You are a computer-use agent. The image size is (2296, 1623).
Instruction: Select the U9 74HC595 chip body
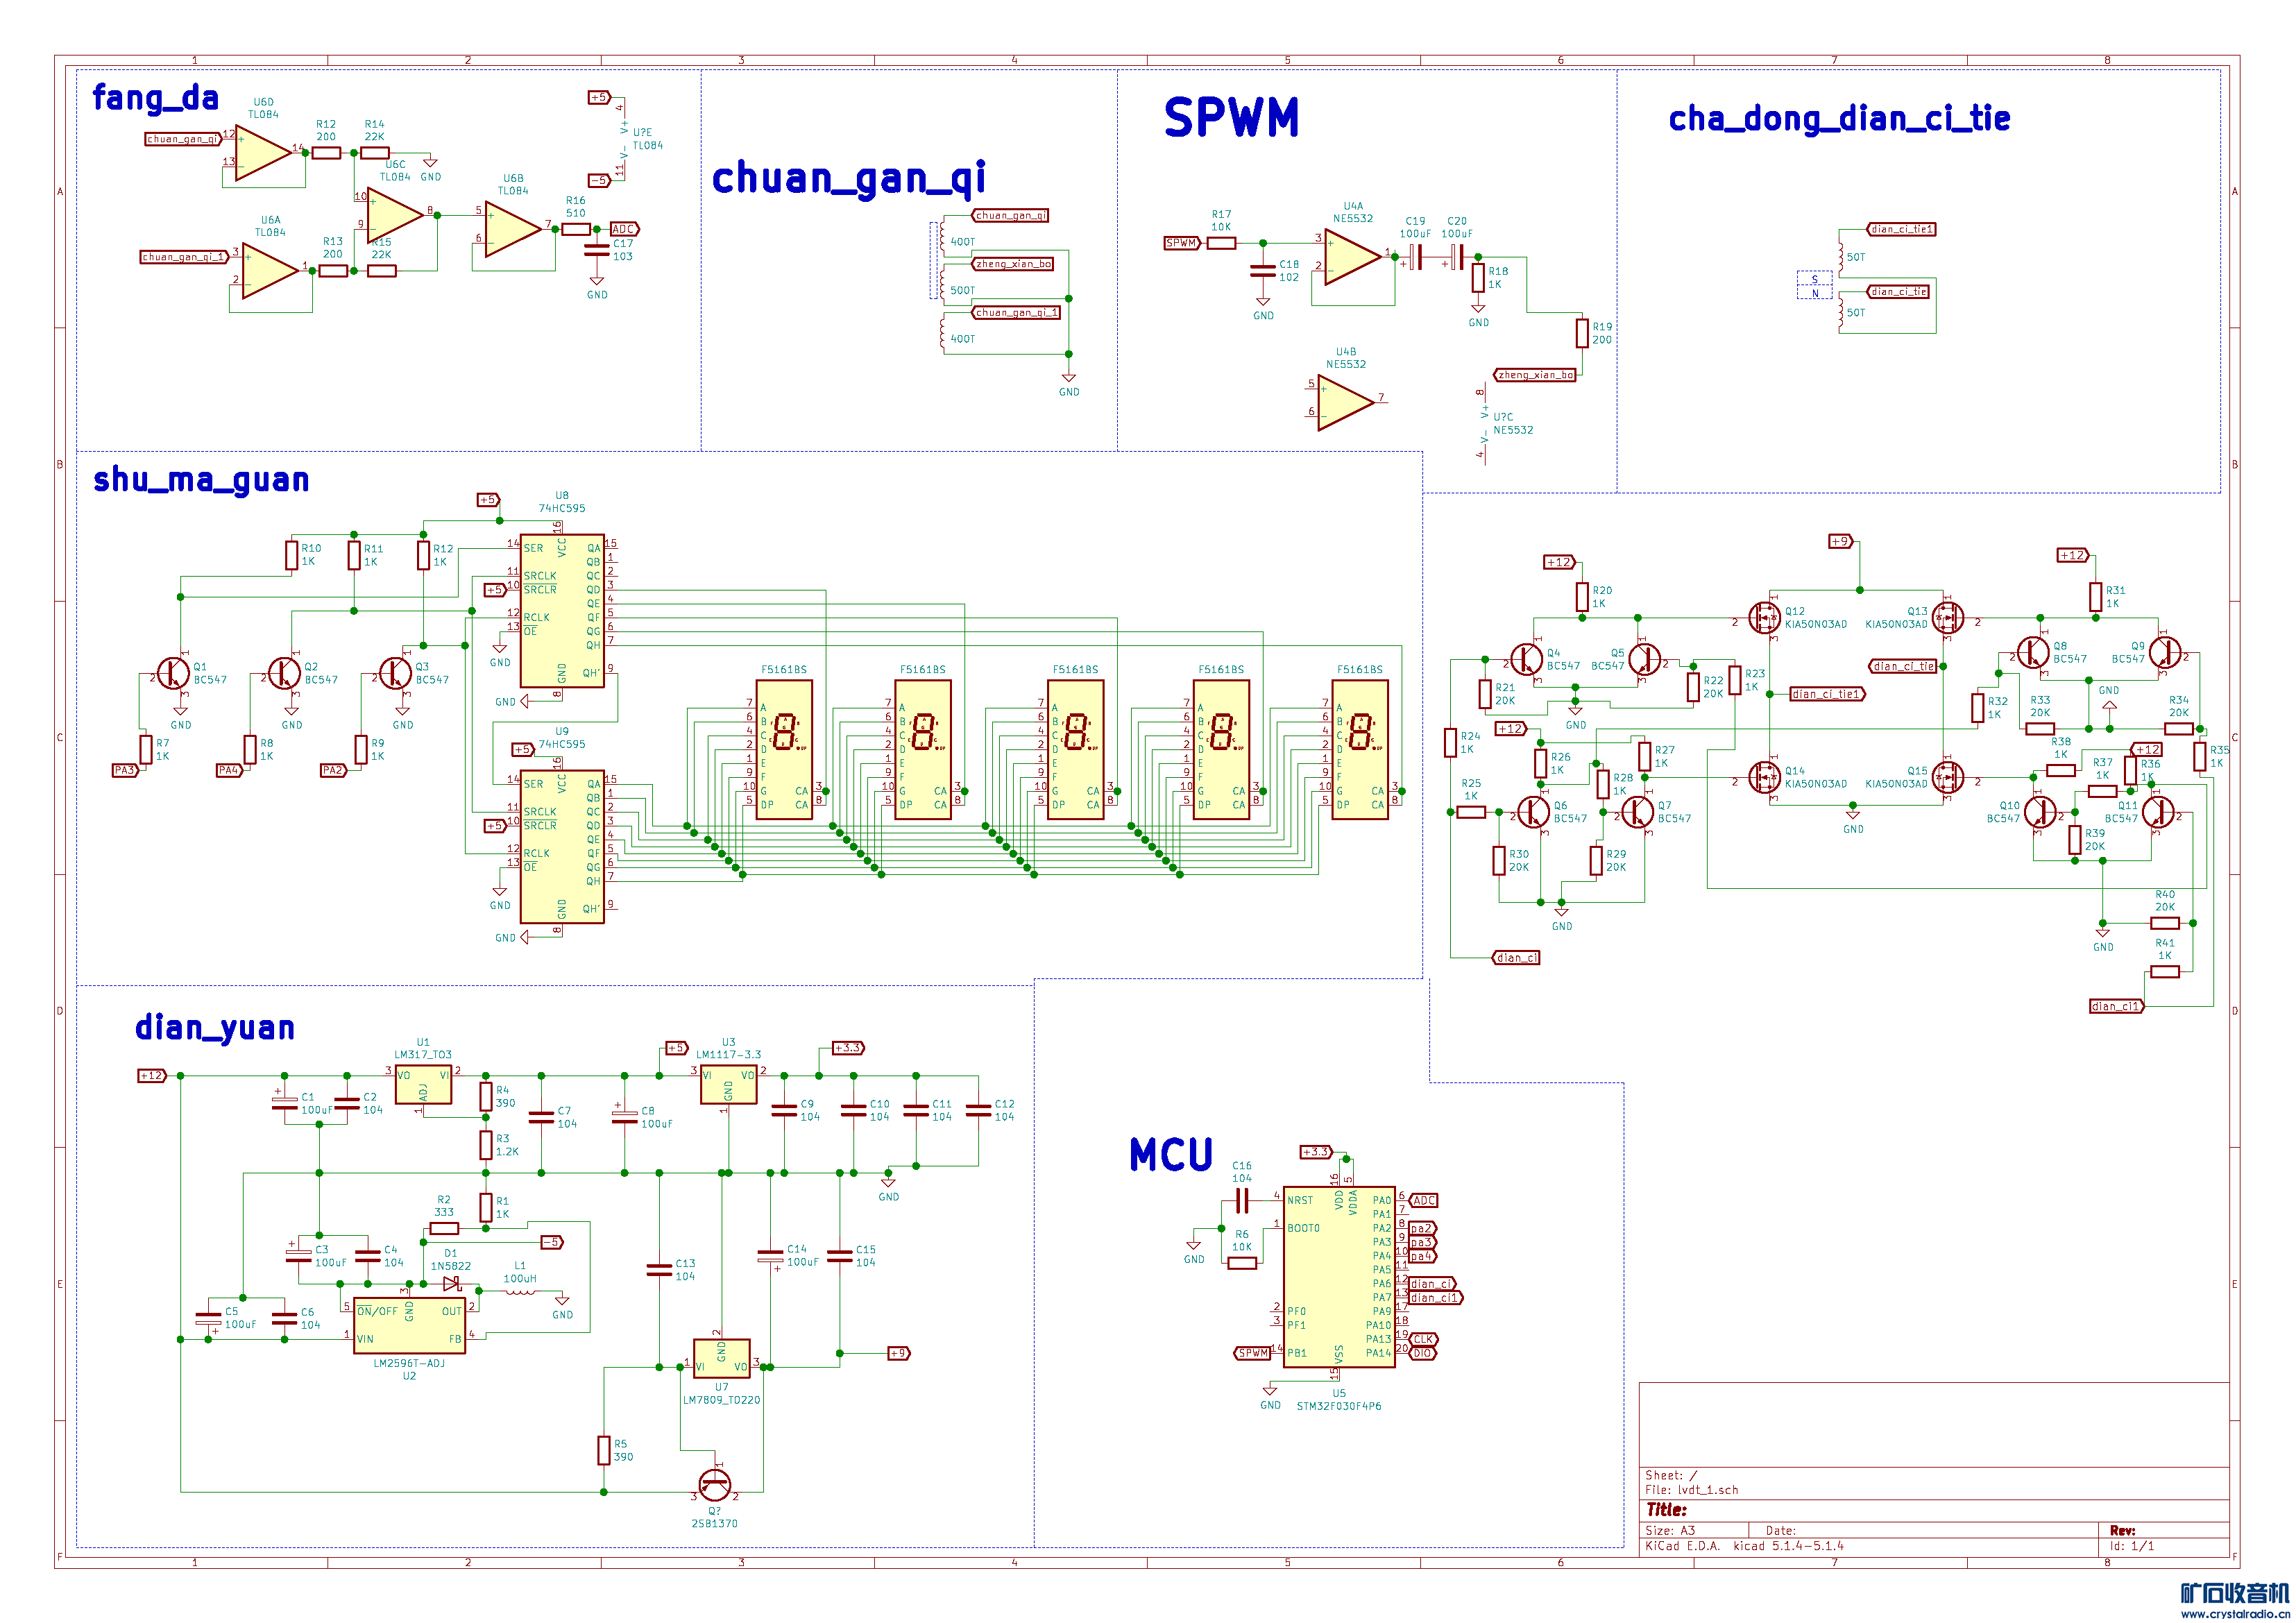[562, 847]
